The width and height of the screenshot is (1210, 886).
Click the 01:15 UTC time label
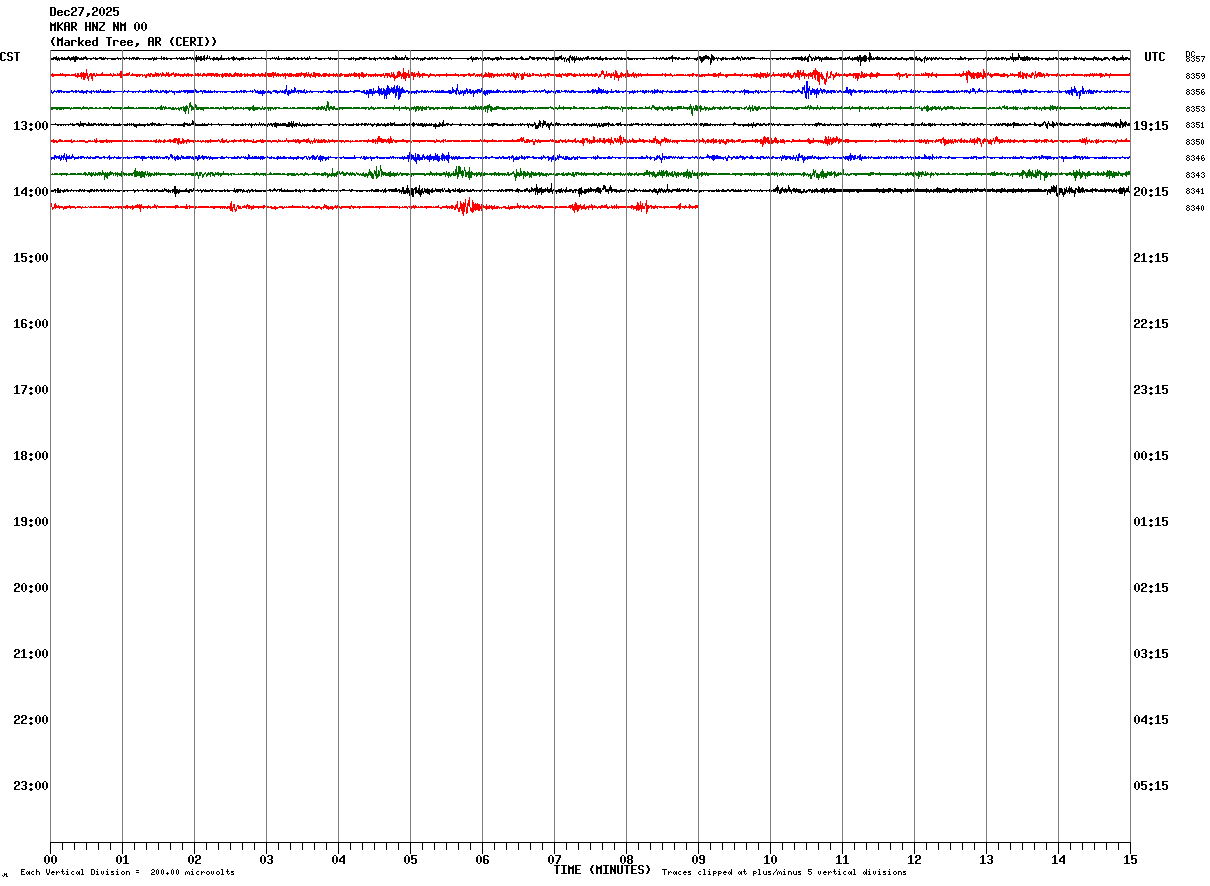[1151, 522]
